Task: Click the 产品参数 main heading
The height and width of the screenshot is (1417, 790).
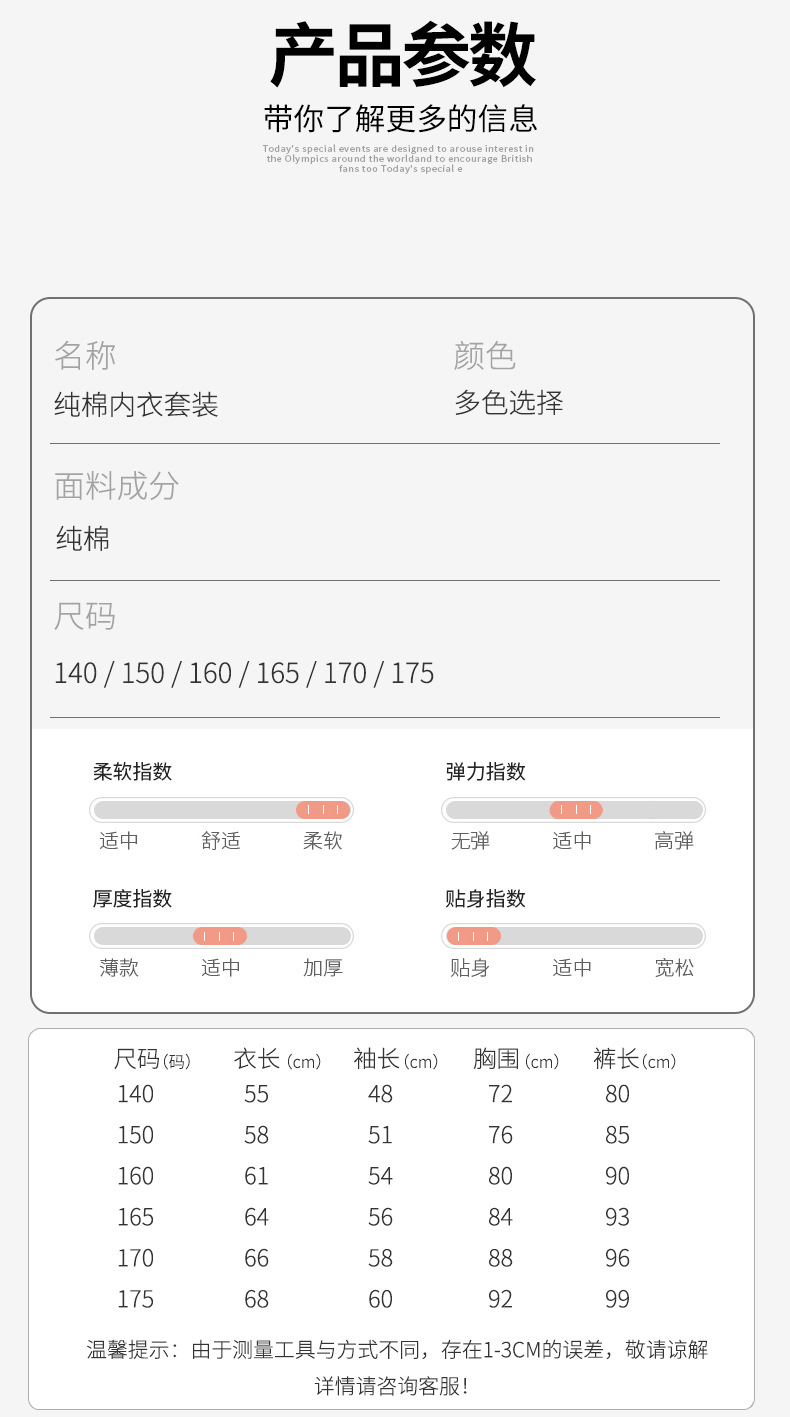Action: [402, 58]
